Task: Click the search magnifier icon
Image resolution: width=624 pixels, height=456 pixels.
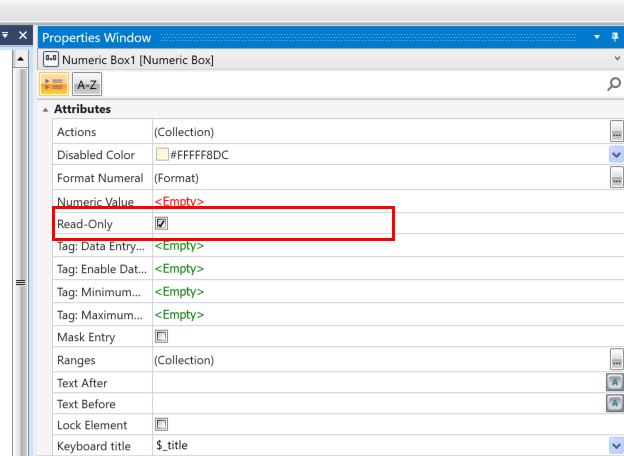Action: click(x=614, y=86)
